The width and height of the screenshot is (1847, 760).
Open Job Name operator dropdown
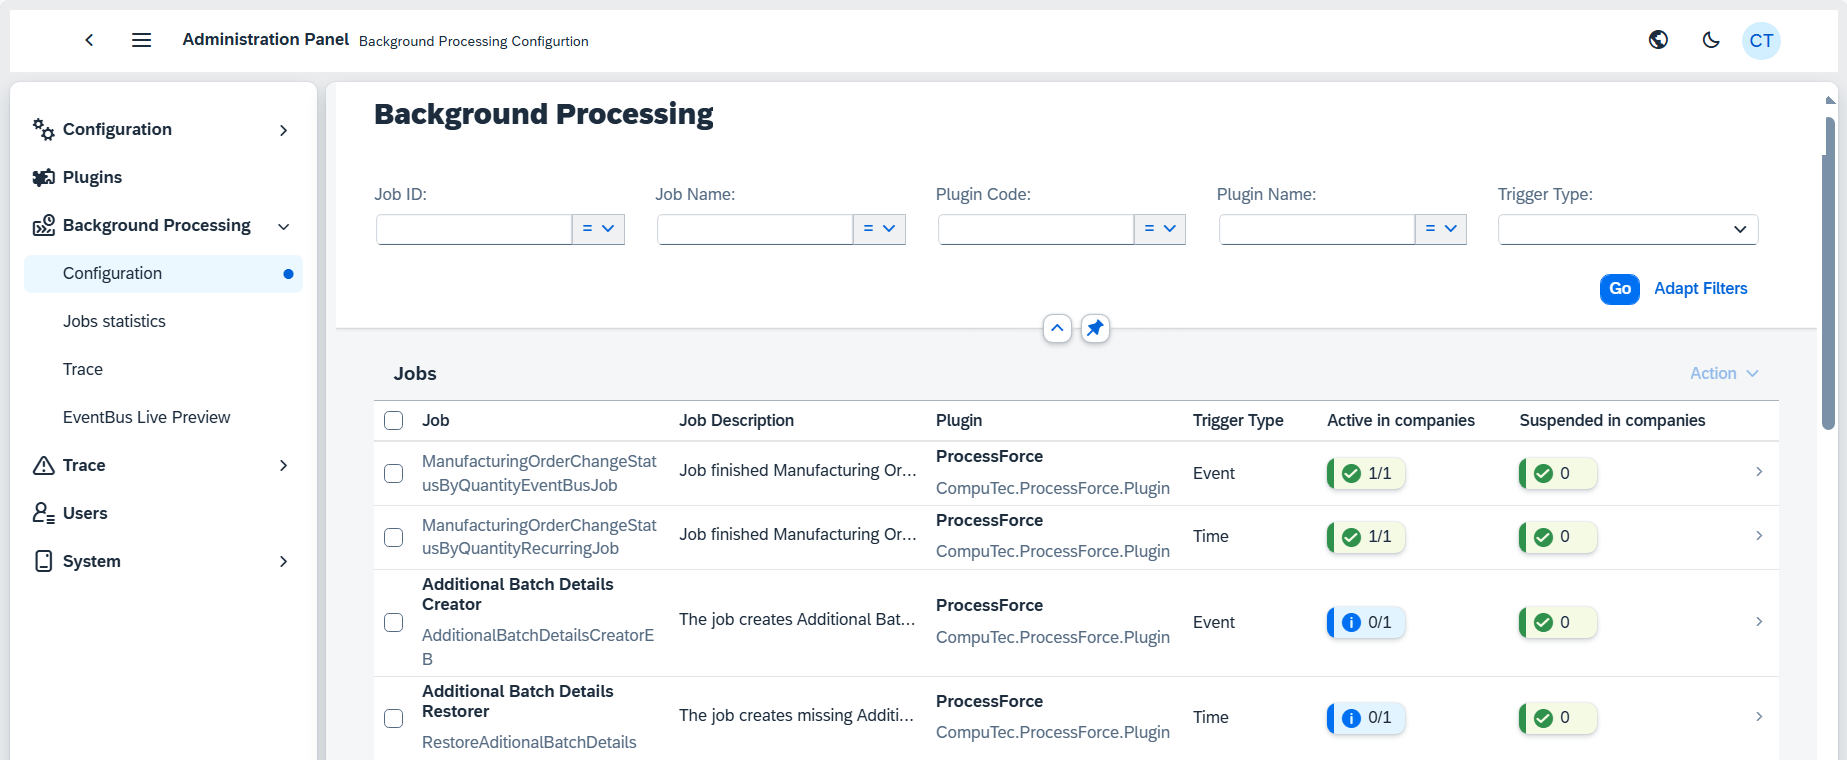(879, 229)
